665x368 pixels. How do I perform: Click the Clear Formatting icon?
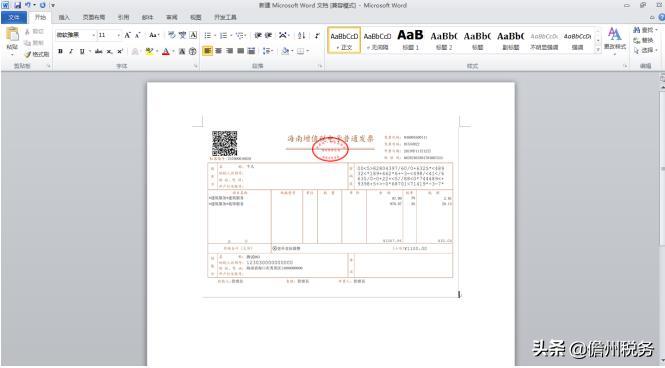coord(171,35)
